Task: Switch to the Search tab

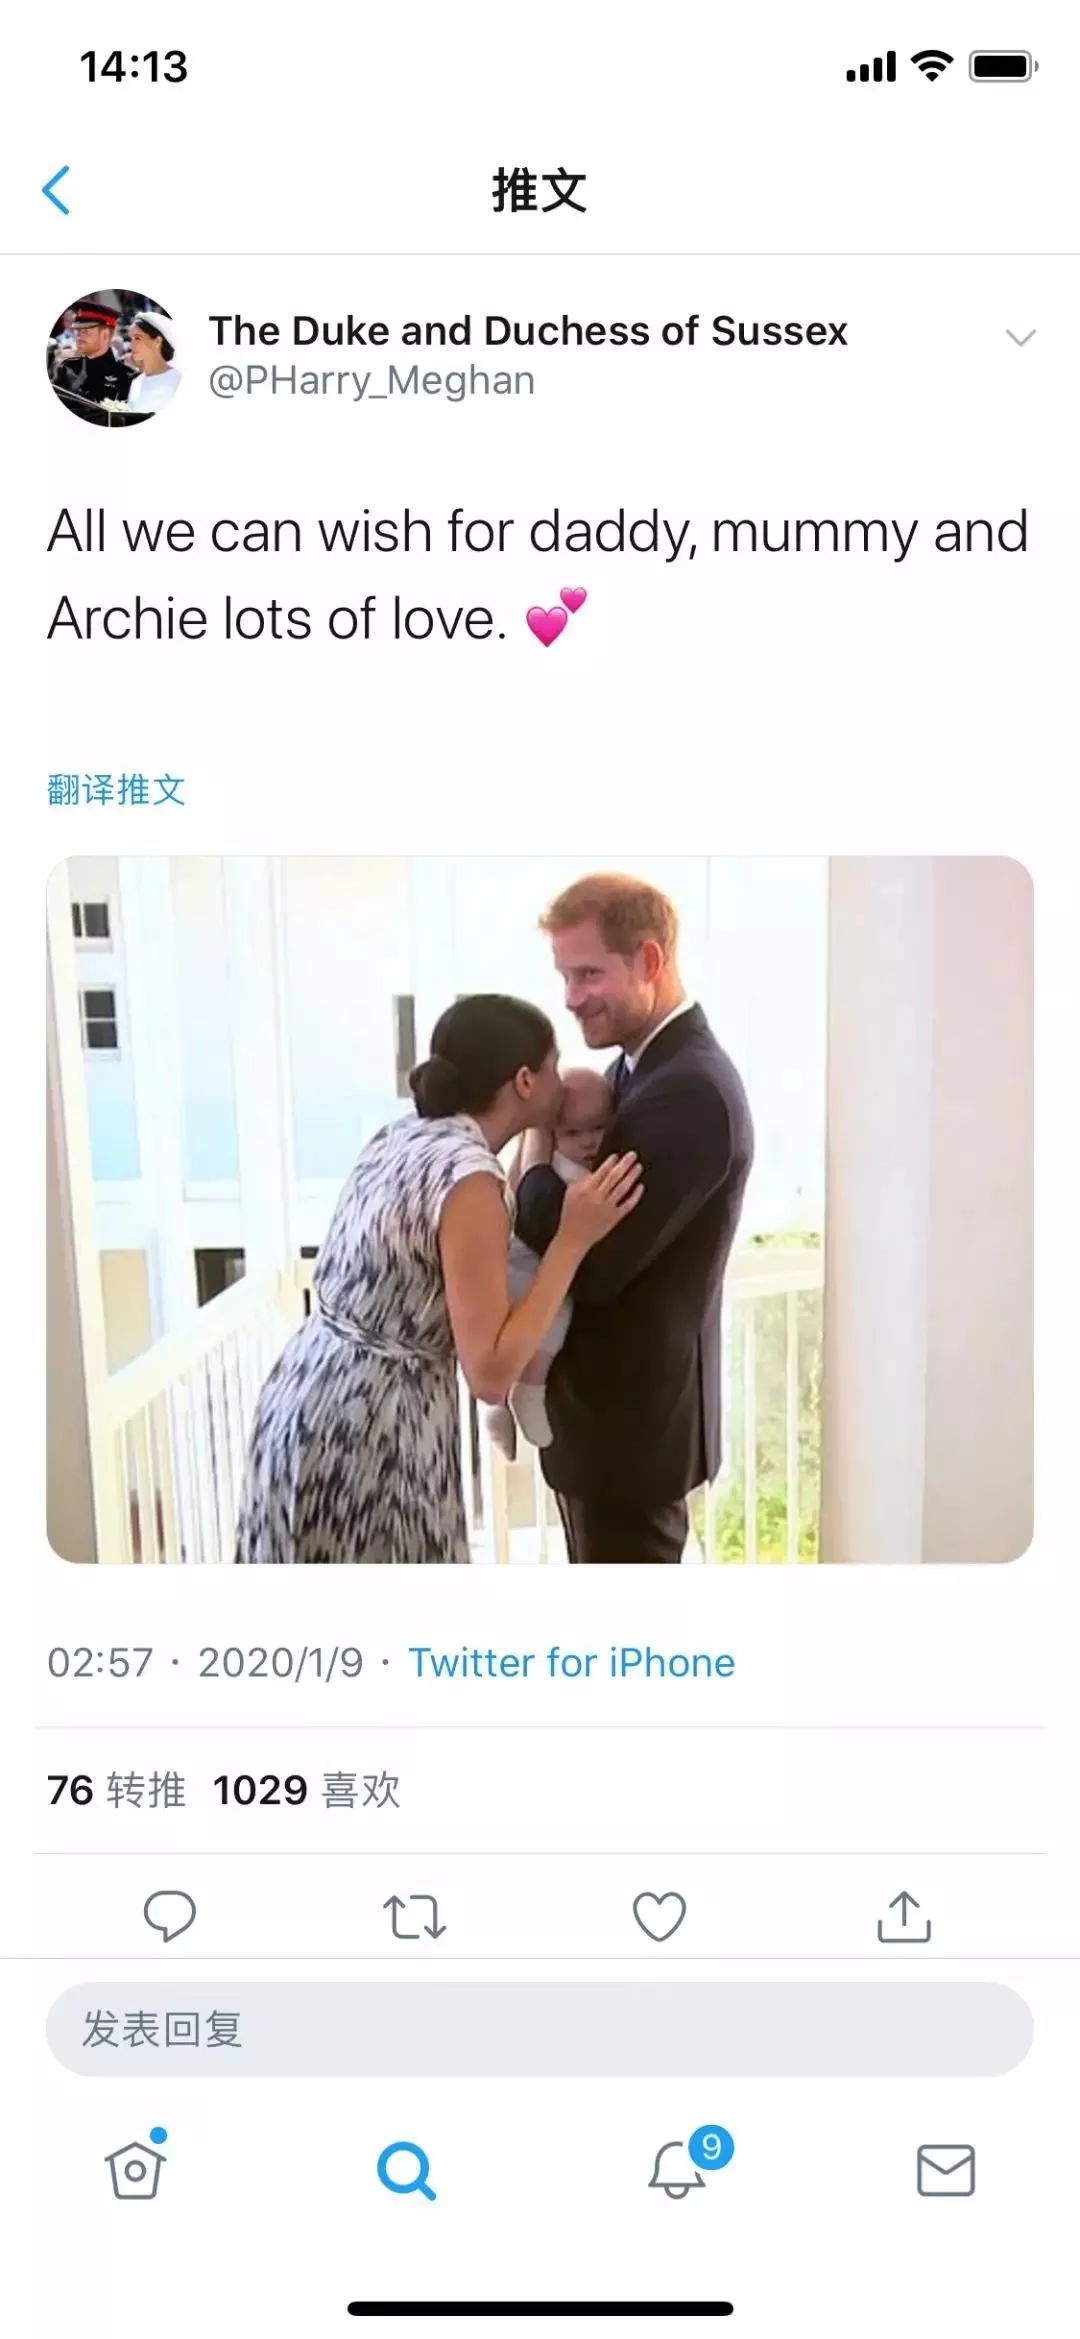Action: click(406, 2170)
